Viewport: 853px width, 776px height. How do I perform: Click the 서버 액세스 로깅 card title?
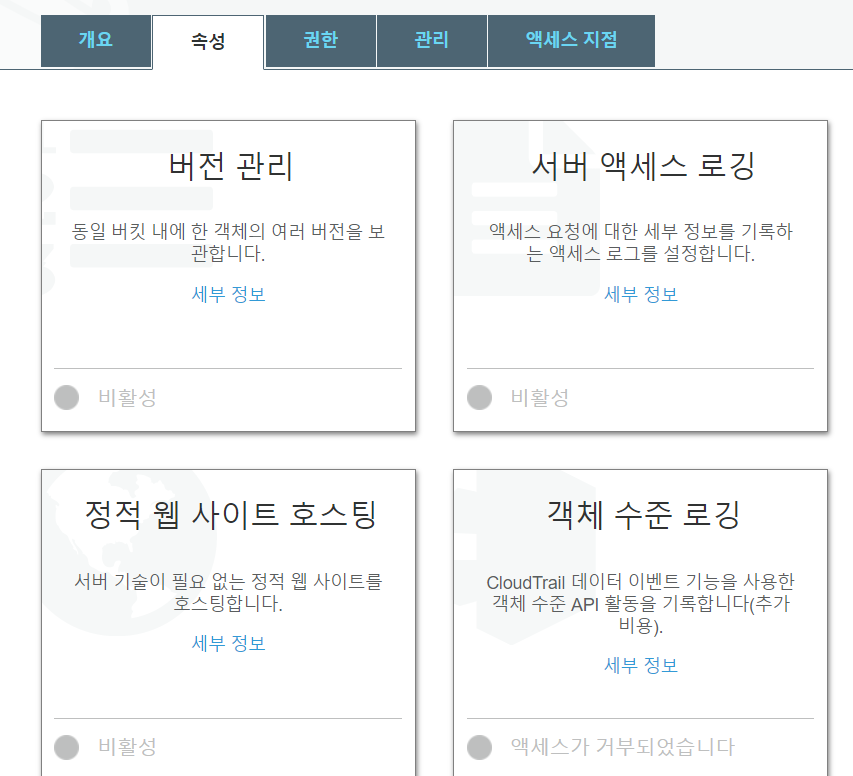(x=643, y=166)
